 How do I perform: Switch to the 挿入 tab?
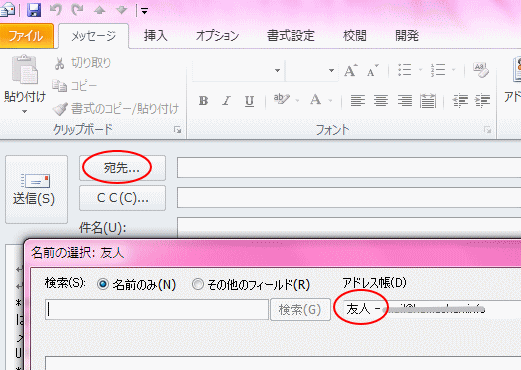[155, 36]
